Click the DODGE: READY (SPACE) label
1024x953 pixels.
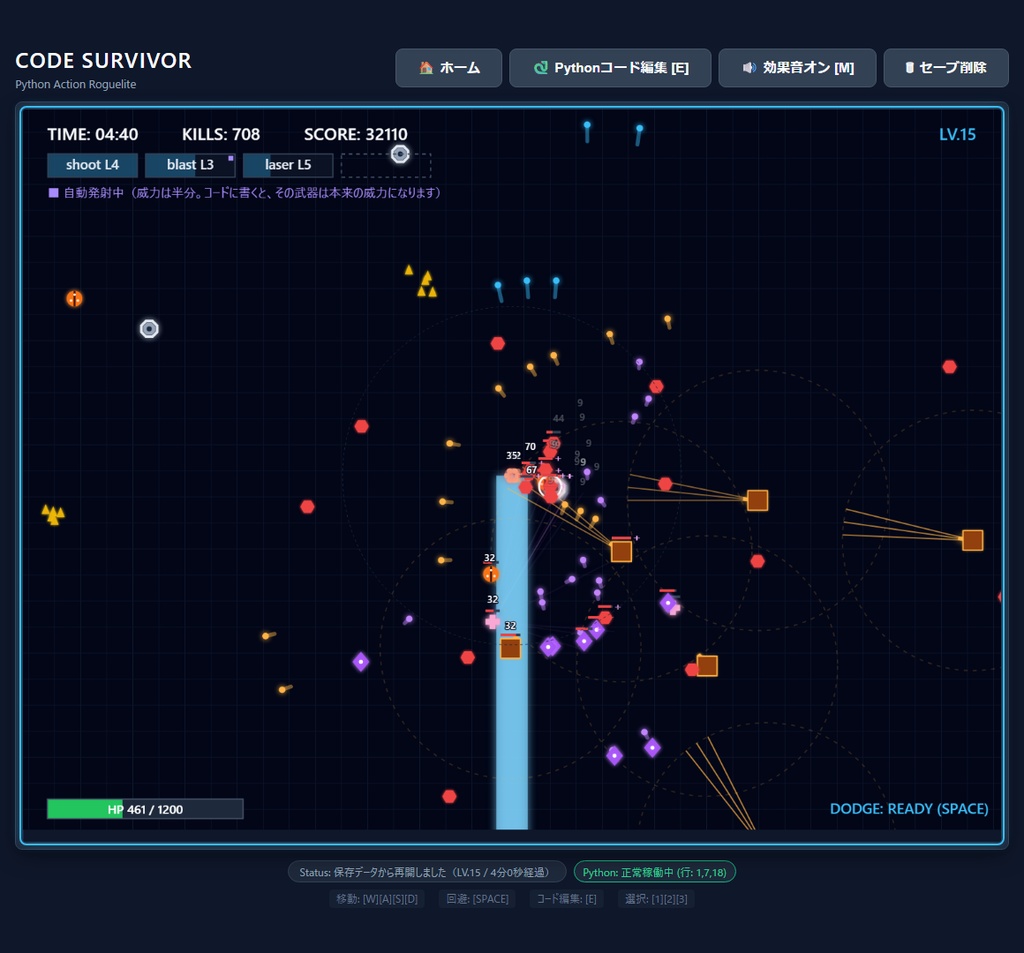click(x=908, y=809)
